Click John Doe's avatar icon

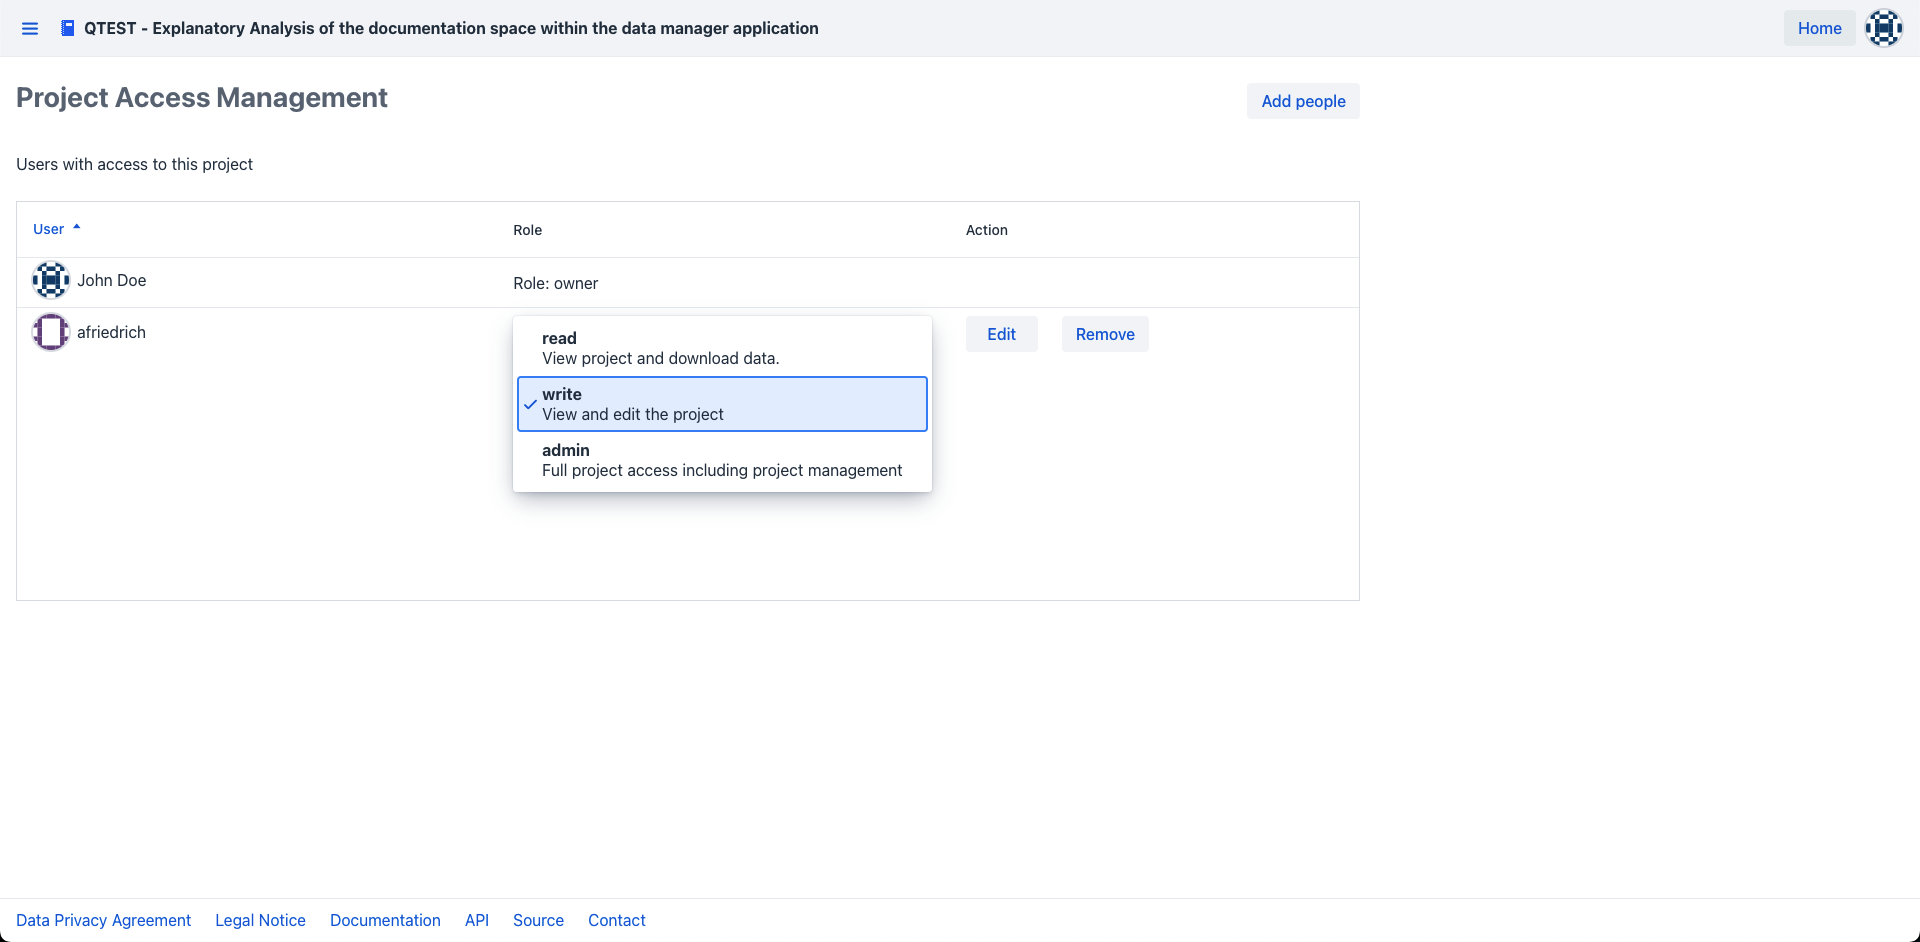point(50,280)
